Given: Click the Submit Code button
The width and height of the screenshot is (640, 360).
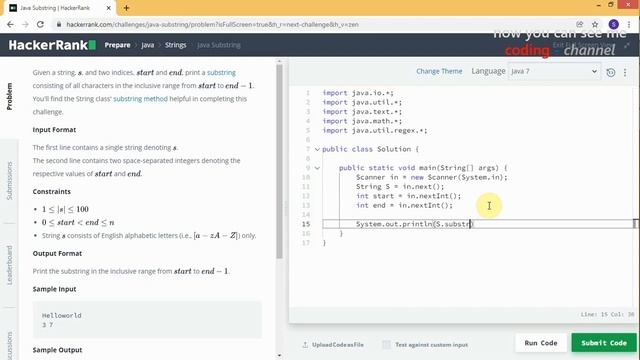Looking at the screenshot, I should pyautogui.click(x=604, y=343).
